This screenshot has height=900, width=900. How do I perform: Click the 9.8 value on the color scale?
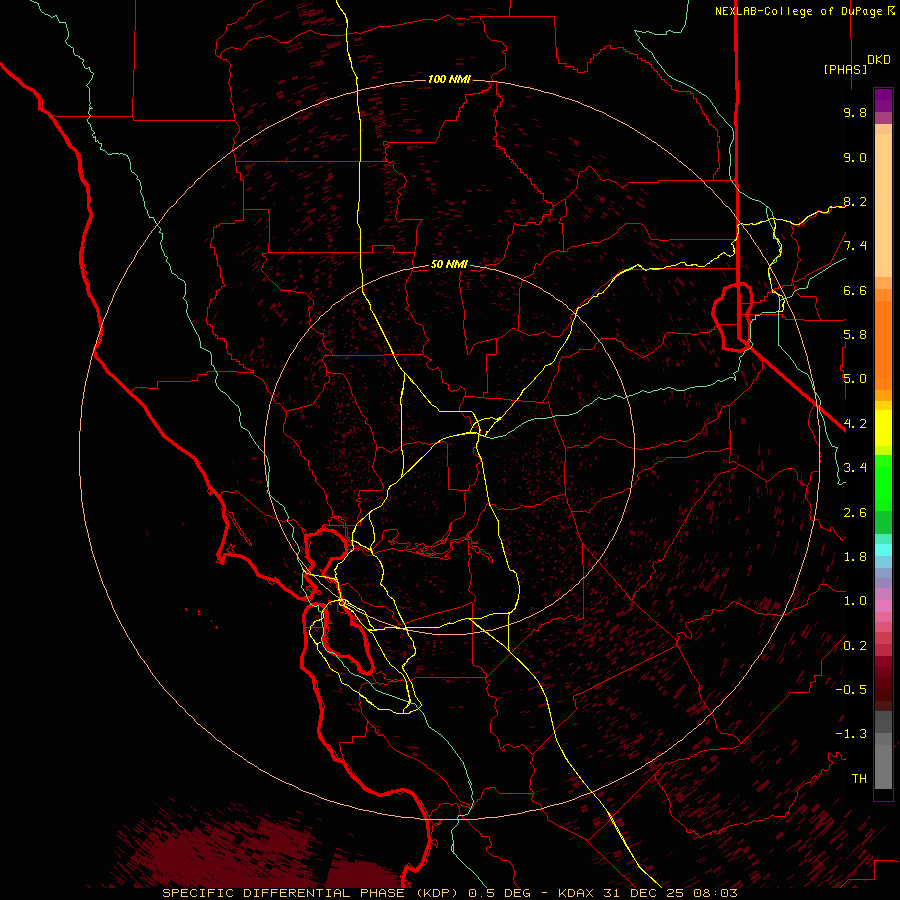pyautogui.click(x=855, y=112)
